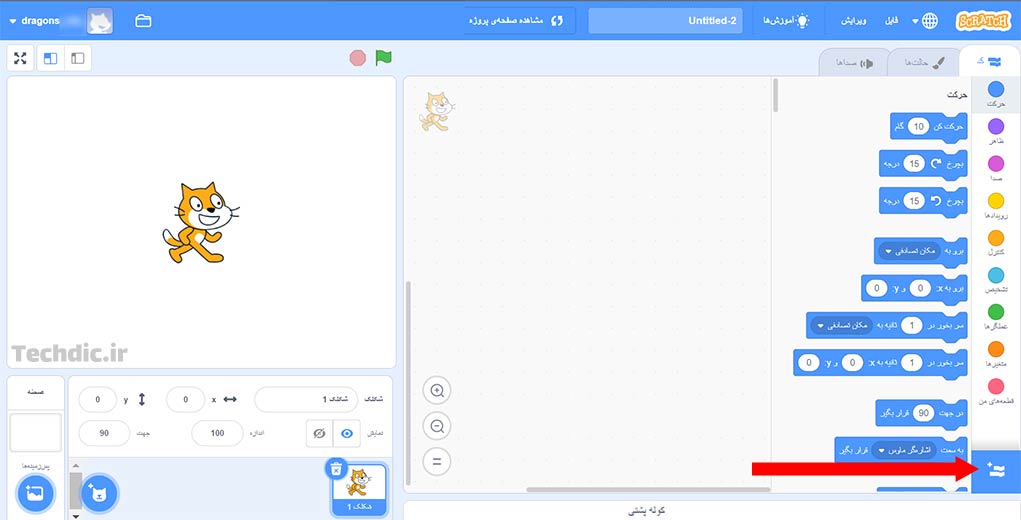Click the sprite name field شکلک 1
Screen dimensions: 1021x520
tap(306, 399)
